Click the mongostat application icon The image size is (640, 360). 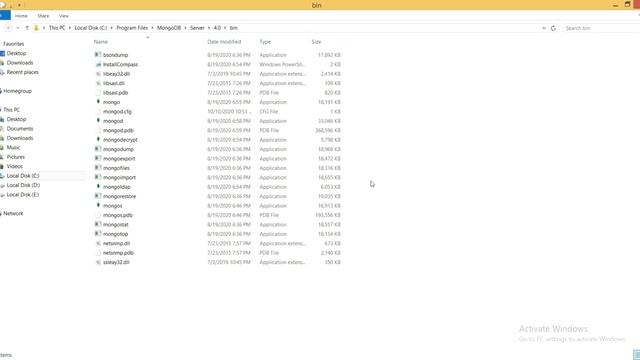click(98, 224)
